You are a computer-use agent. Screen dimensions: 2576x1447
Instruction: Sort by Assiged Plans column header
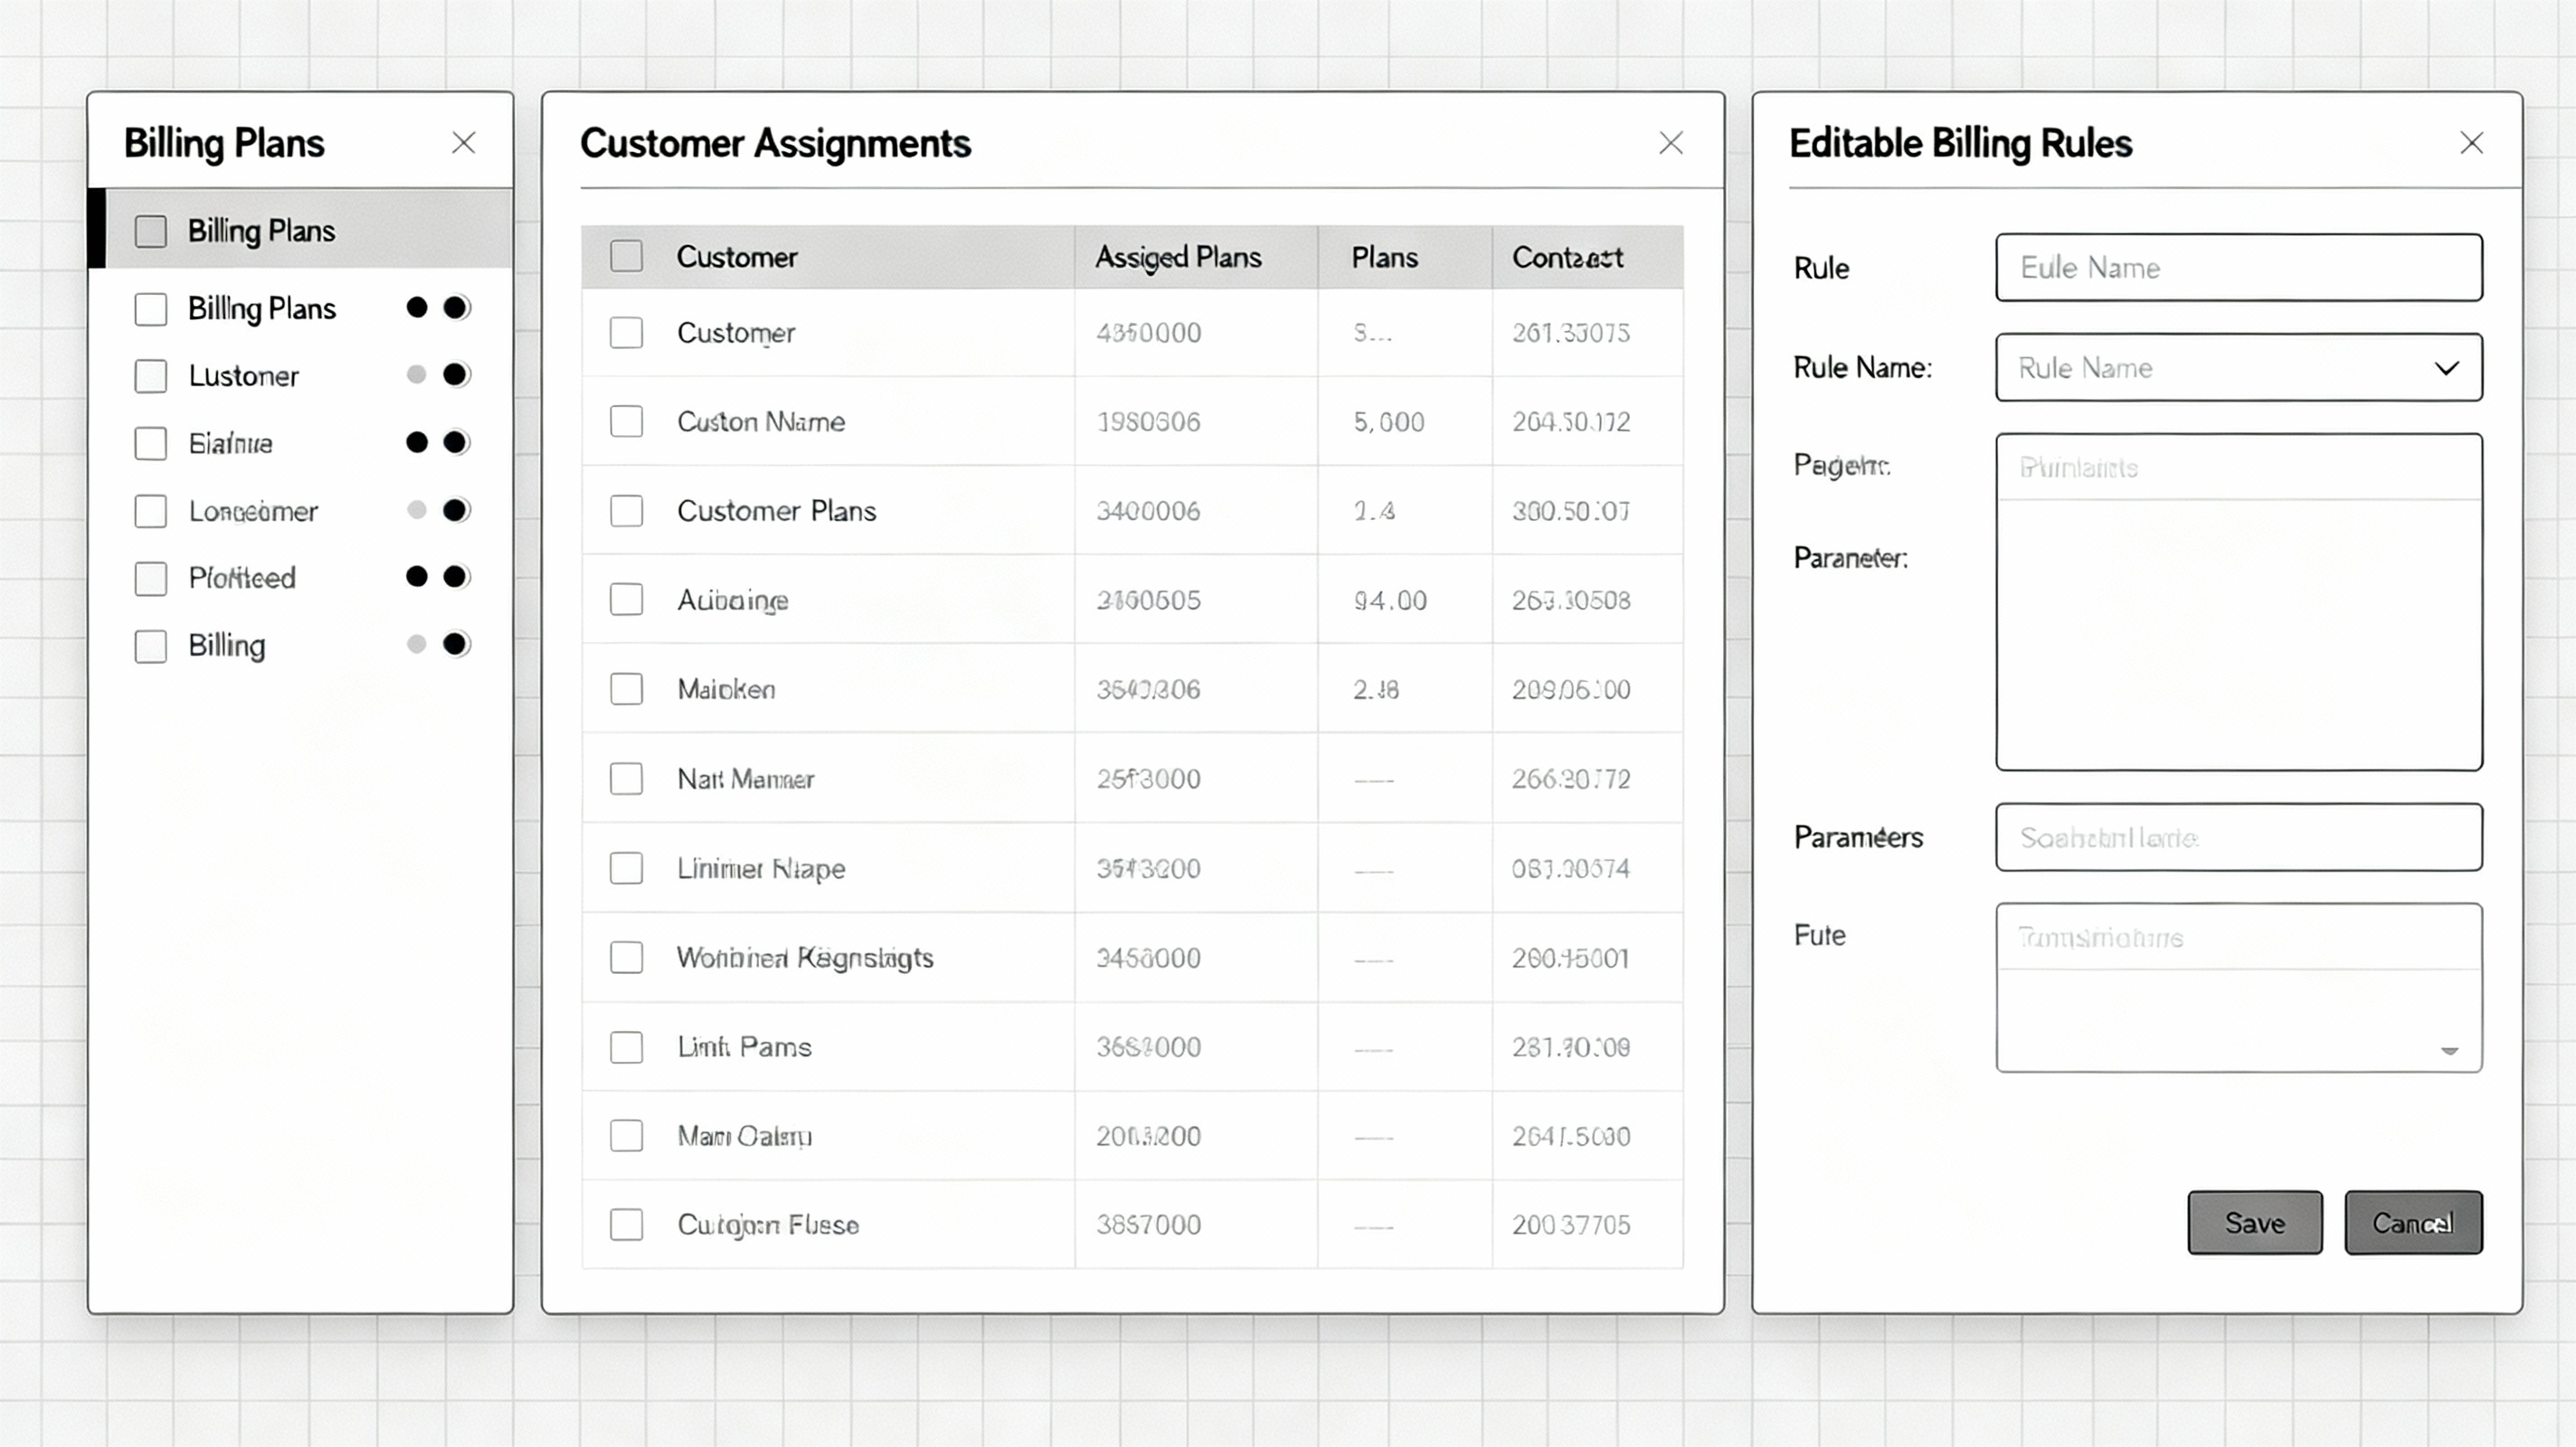click(x=1177, y=257)
